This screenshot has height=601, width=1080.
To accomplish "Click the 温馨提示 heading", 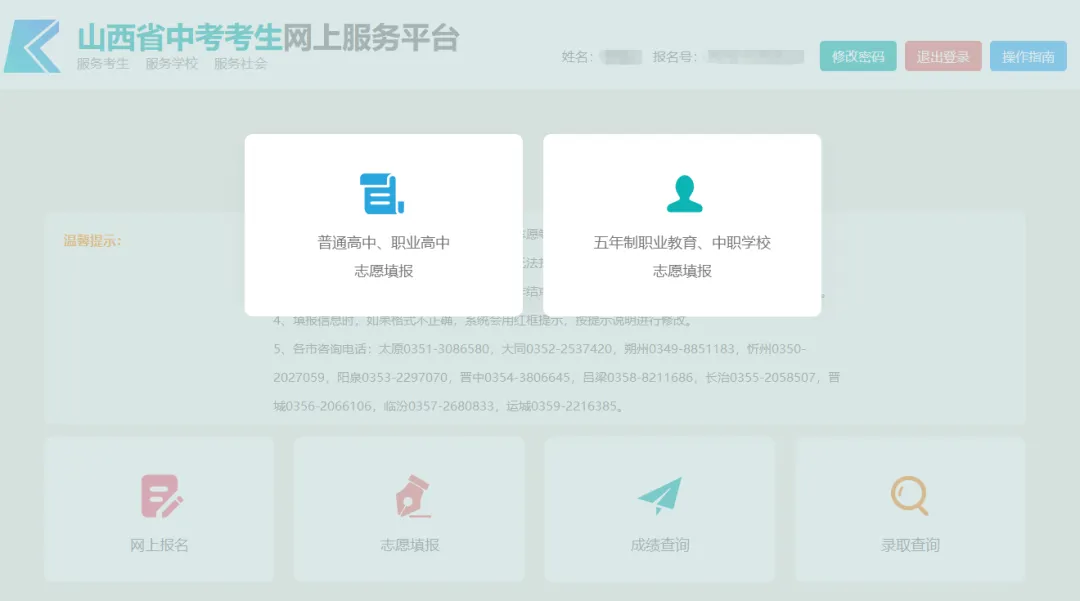I will point(92,241).
